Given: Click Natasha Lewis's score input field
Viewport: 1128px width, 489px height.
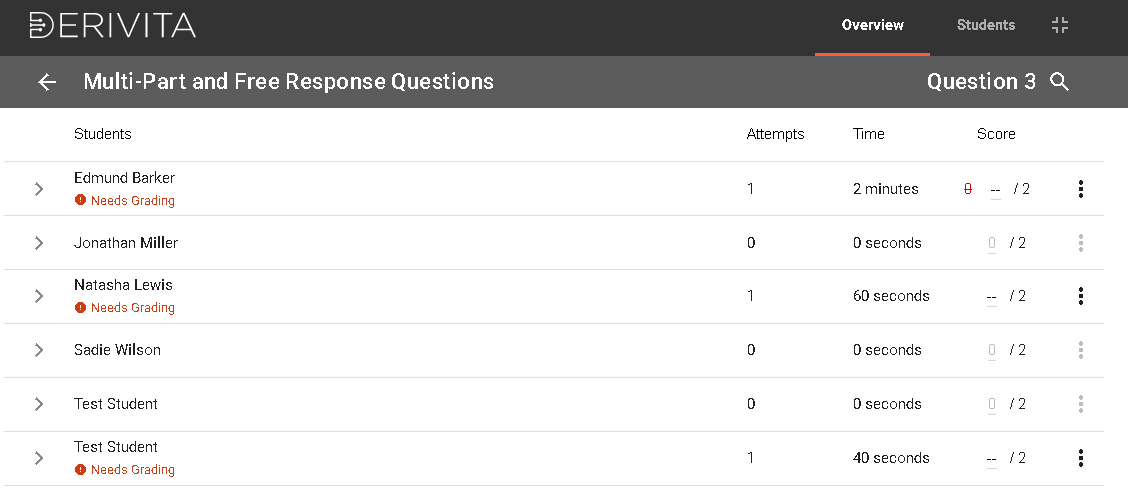Looking at the screenshot, I should pyautogui.click(x=991, y=296).
